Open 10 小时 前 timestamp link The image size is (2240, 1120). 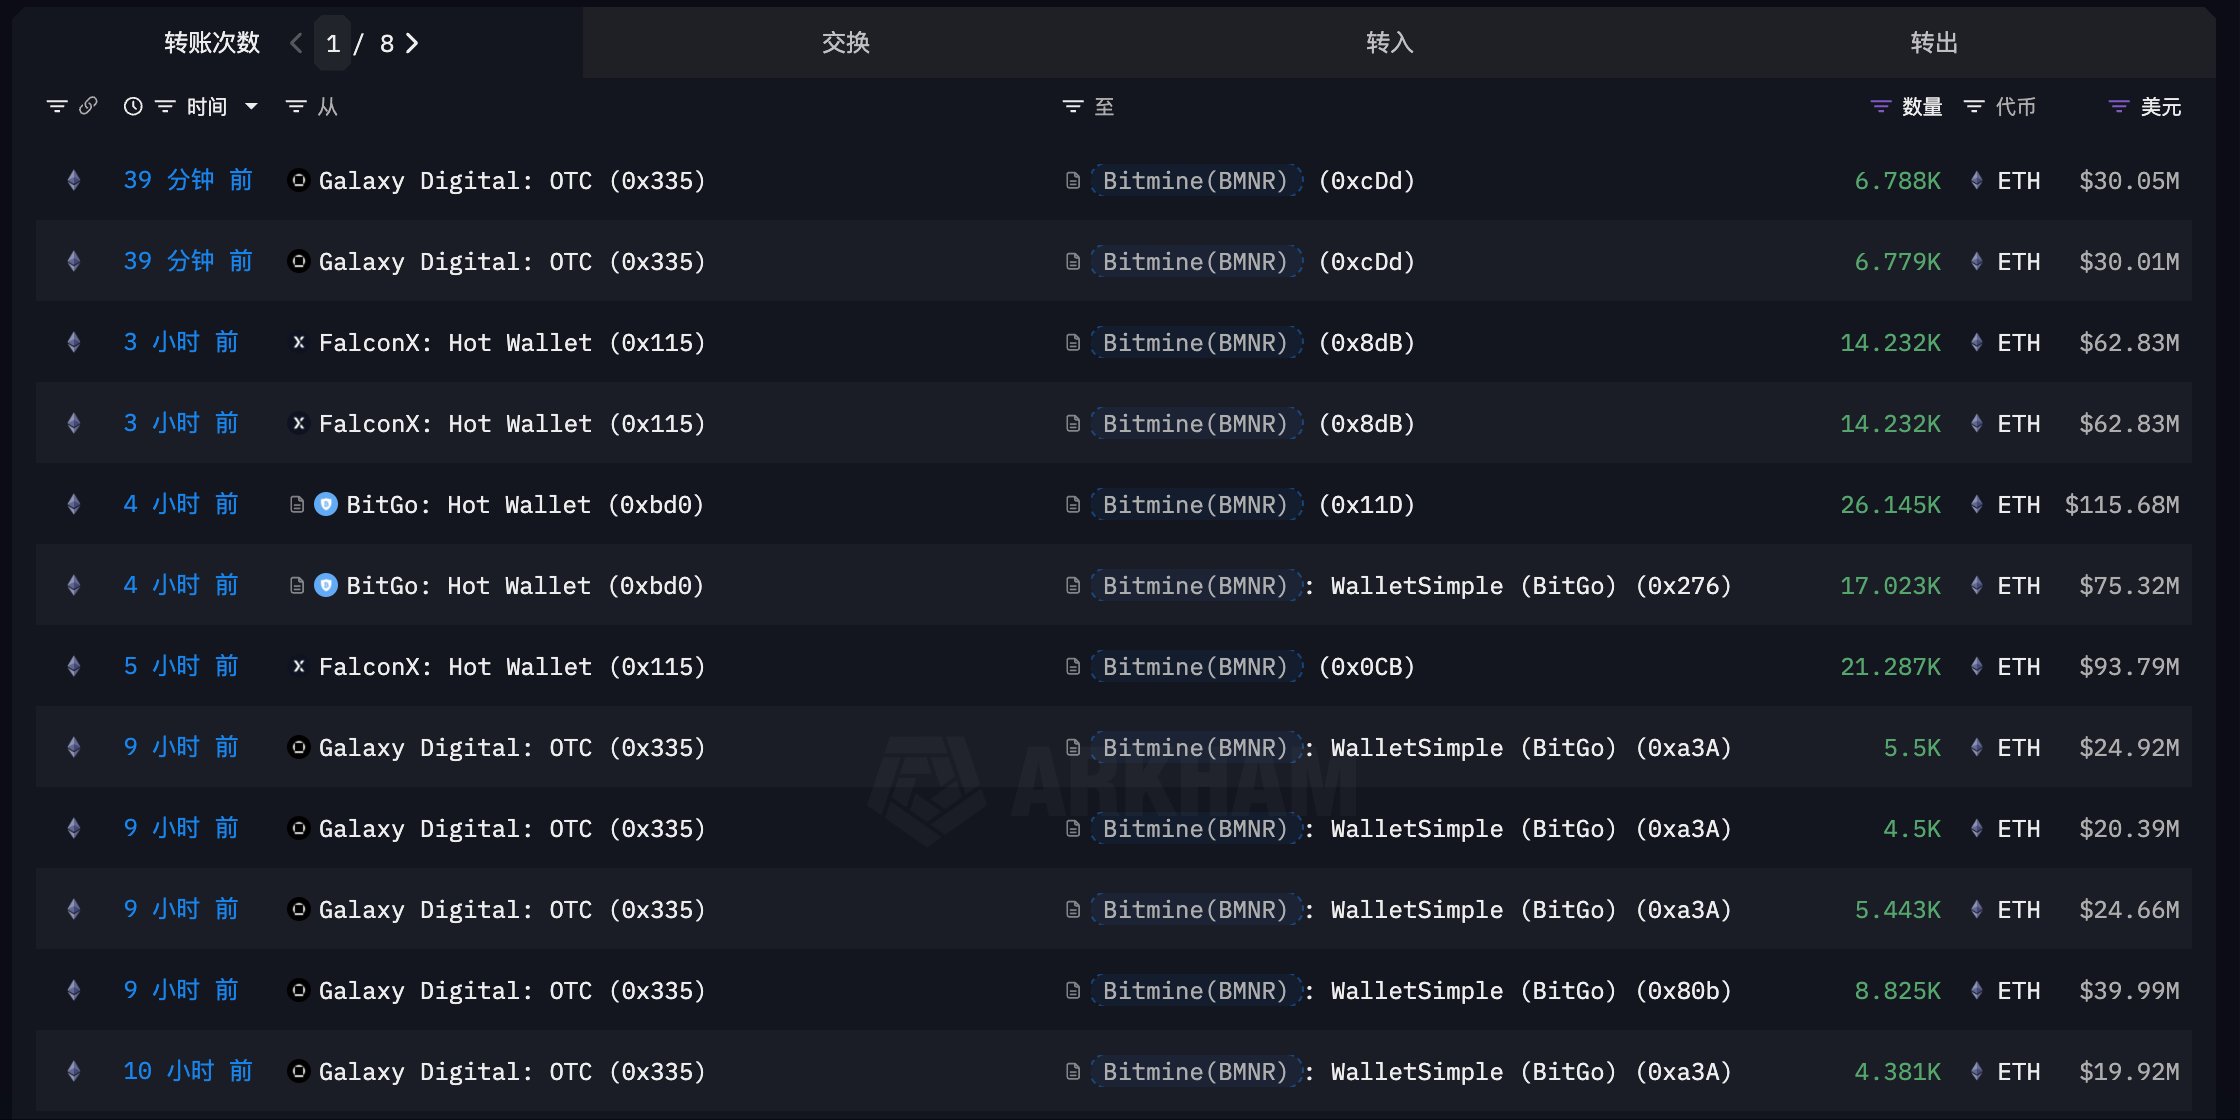point(188,1071)
